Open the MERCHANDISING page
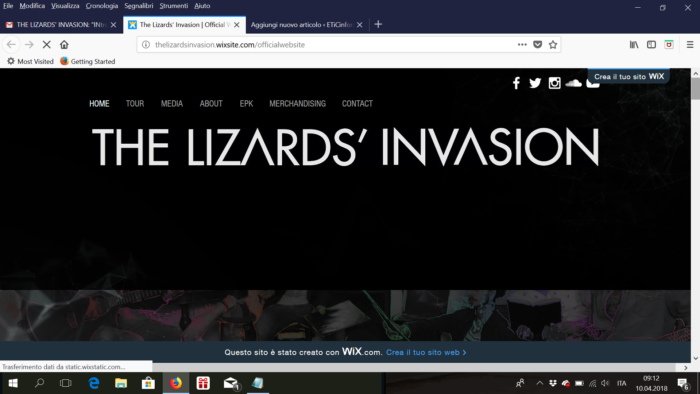 point(297,104)
